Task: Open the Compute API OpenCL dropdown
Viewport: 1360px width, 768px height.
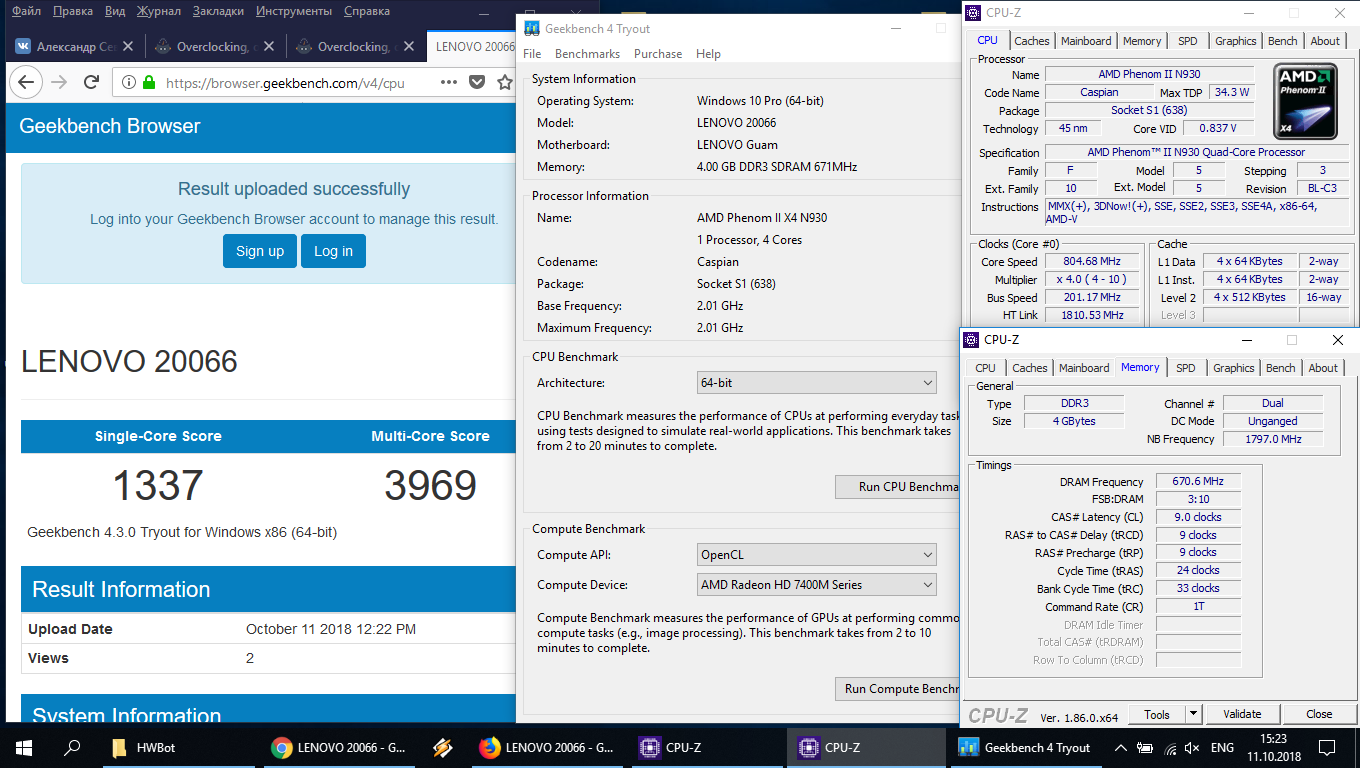Action: point(817,555)
